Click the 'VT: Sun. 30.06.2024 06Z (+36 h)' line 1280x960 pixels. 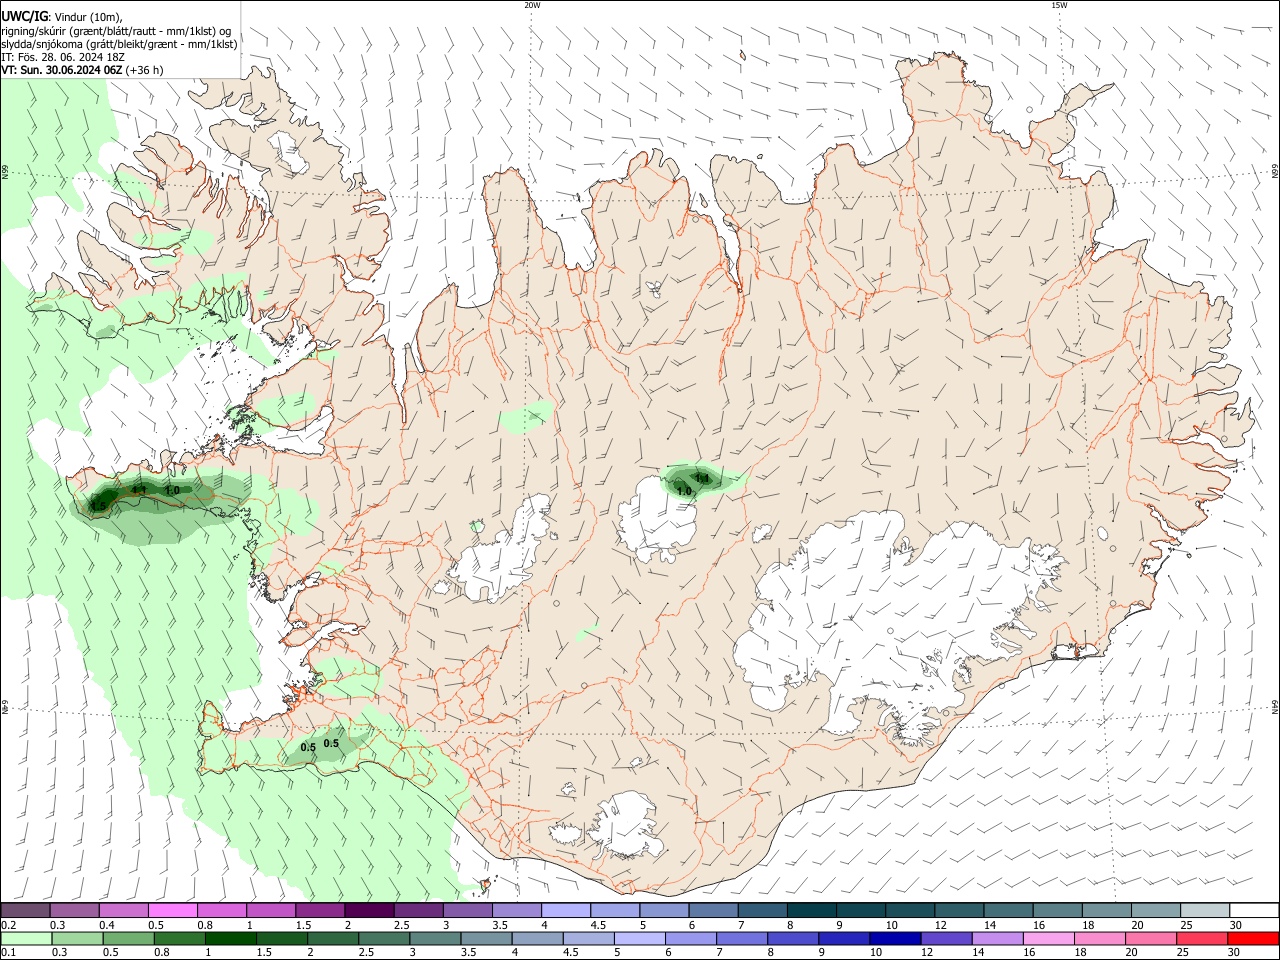tap(82, 70)
